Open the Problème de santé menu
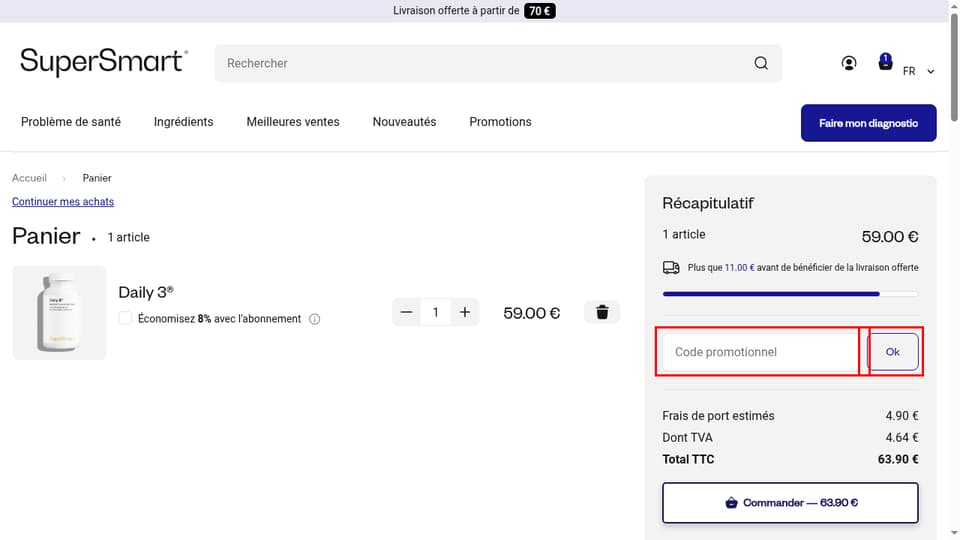 tap(71, 122)
